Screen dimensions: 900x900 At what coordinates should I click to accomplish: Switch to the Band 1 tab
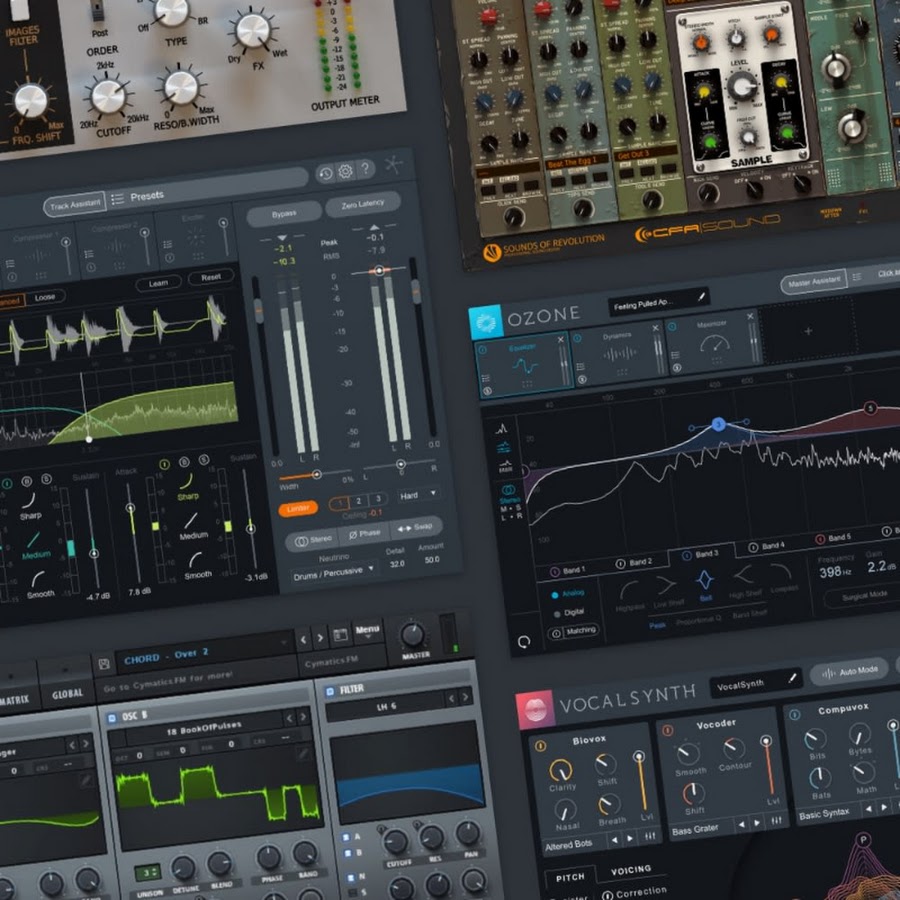tap(567, 571)
